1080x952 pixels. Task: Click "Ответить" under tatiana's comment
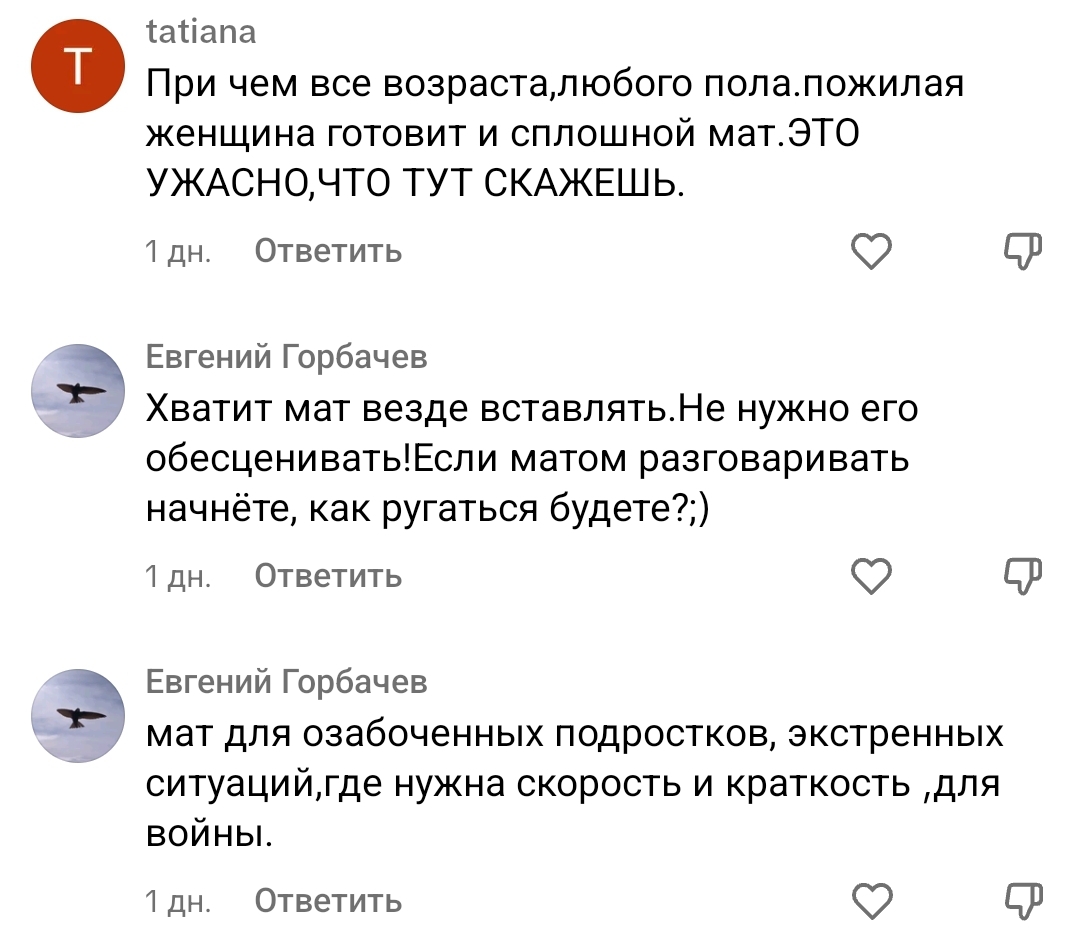point(328,251)
